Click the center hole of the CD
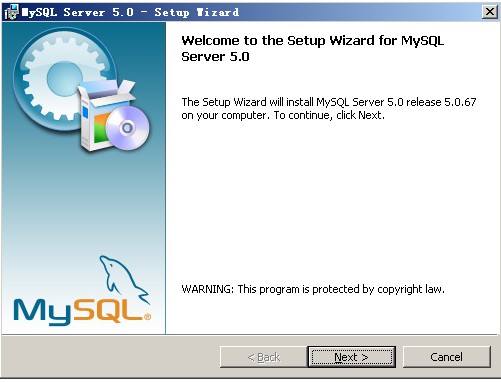Screen dimensions: 501x382 (x=127, y=128)
